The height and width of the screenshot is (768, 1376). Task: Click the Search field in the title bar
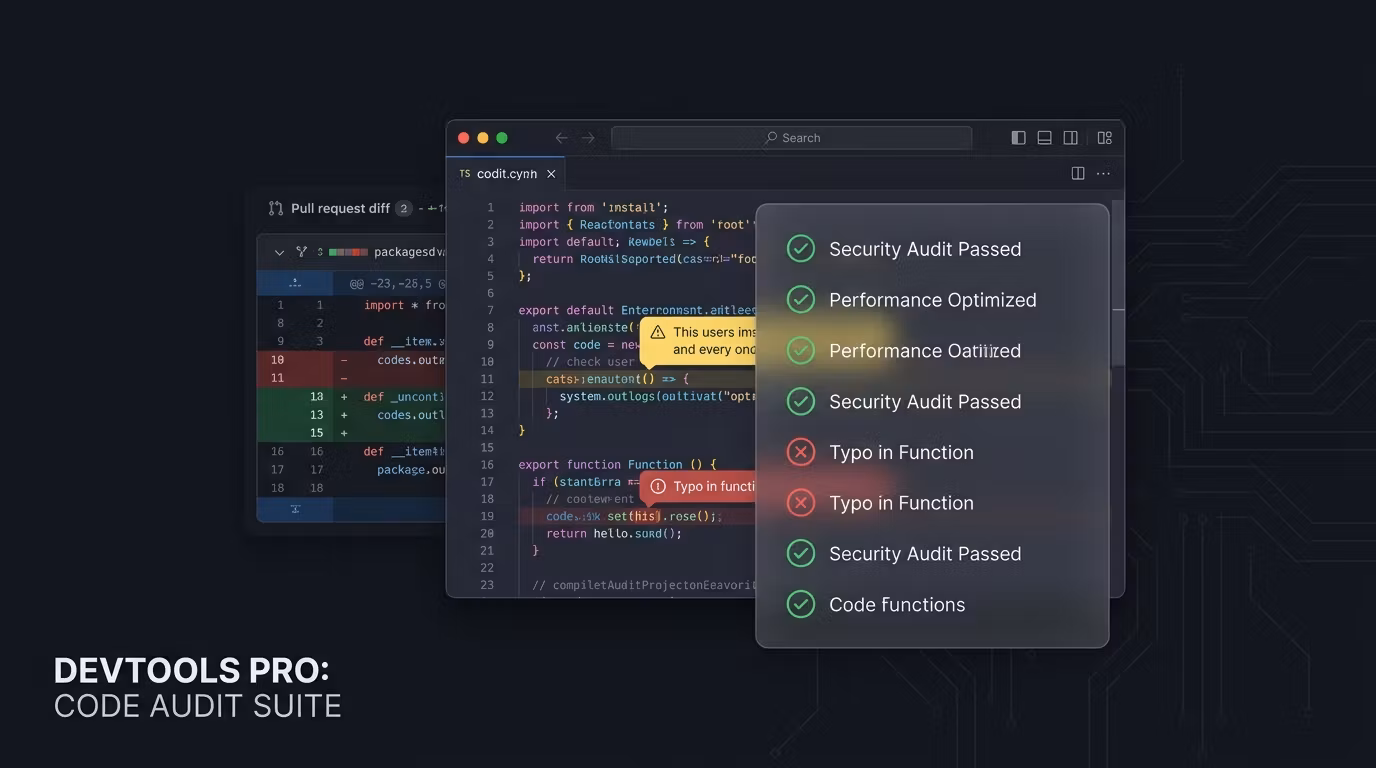pos(791,138)
